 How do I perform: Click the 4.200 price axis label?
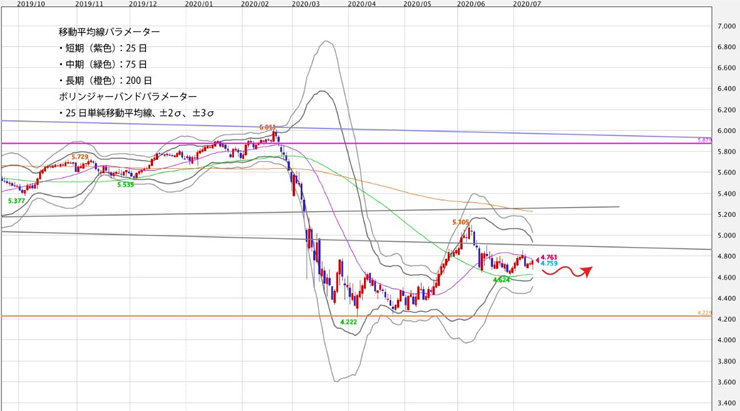coord(727,319)
